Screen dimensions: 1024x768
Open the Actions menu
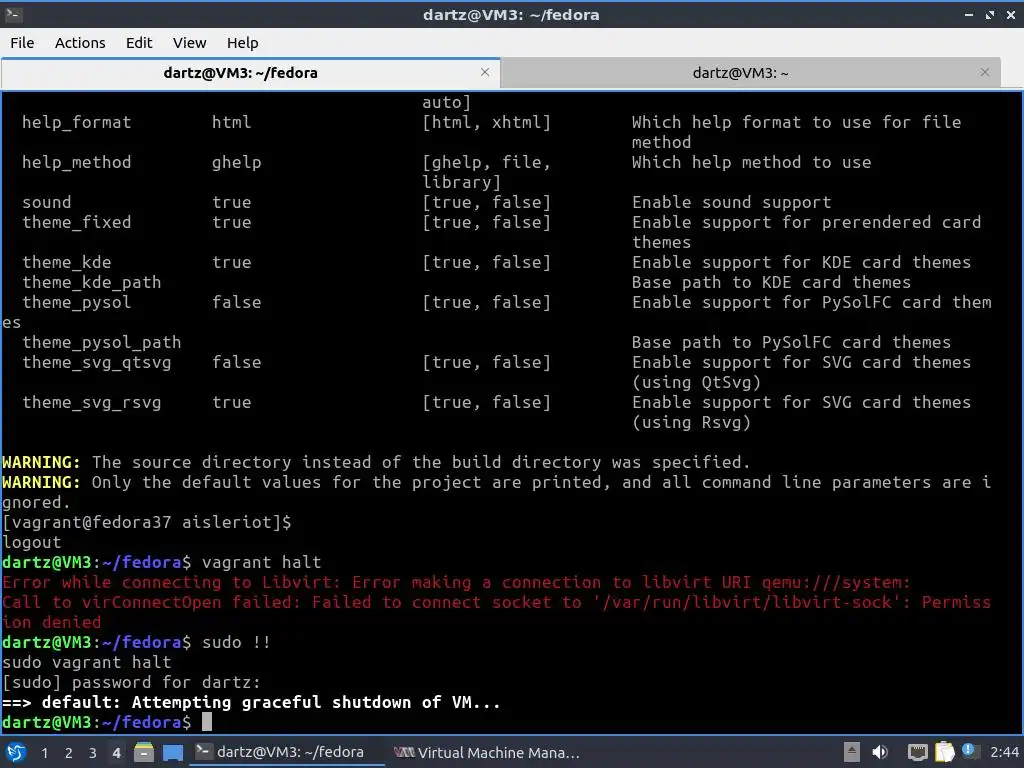click(80, 43)
